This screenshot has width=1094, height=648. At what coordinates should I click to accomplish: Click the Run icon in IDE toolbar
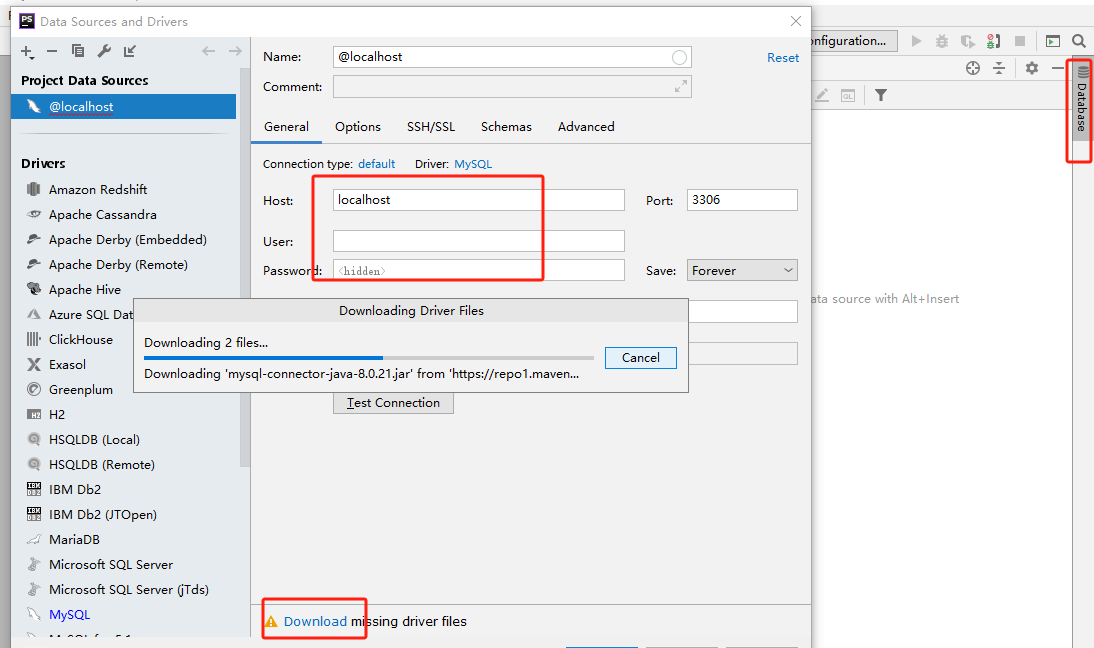tap(916, 41)
